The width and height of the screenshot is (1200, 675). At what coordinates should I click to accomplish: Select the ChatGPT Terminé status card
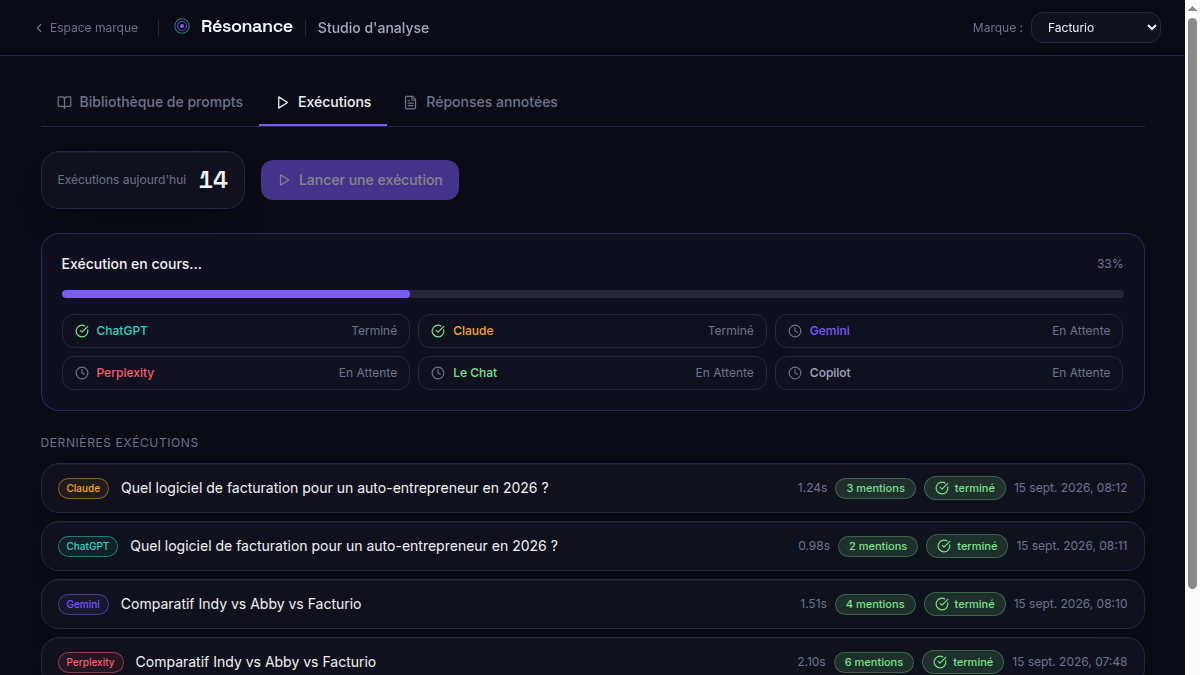236,331
